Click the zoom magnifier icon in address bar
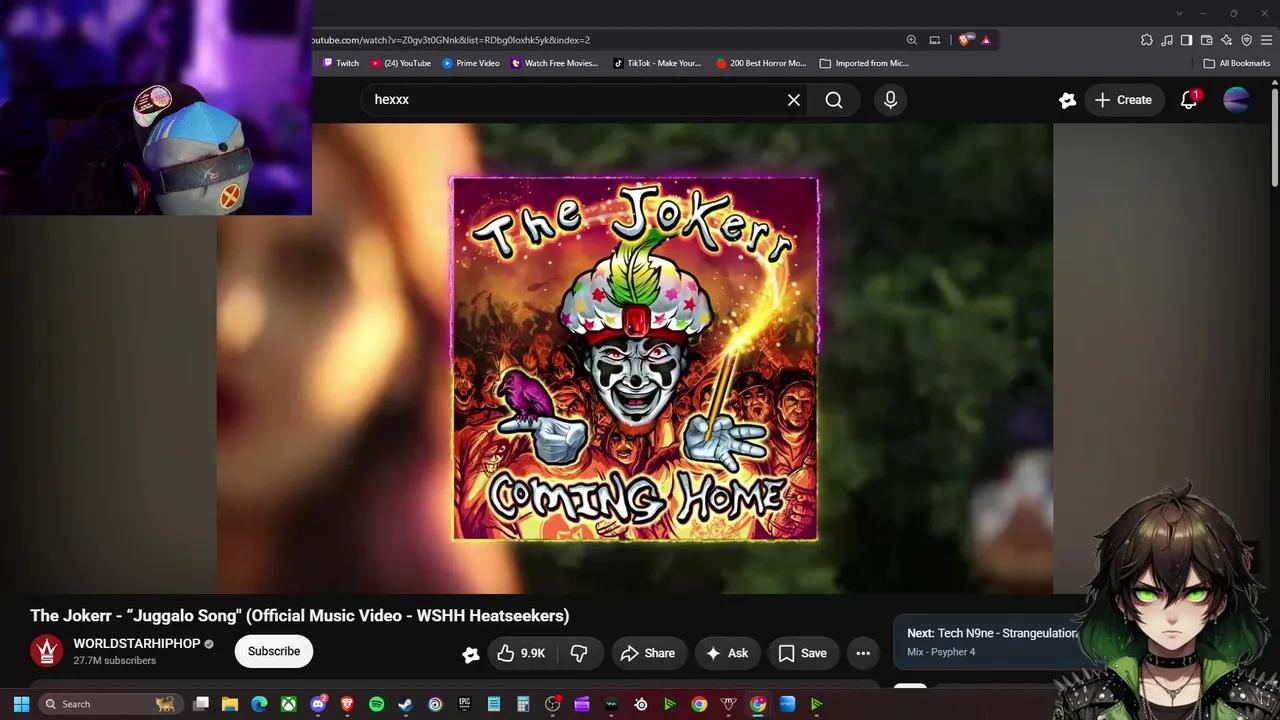Image resolution: width=1280 pixels, height=720 pixels. (911, 40)
